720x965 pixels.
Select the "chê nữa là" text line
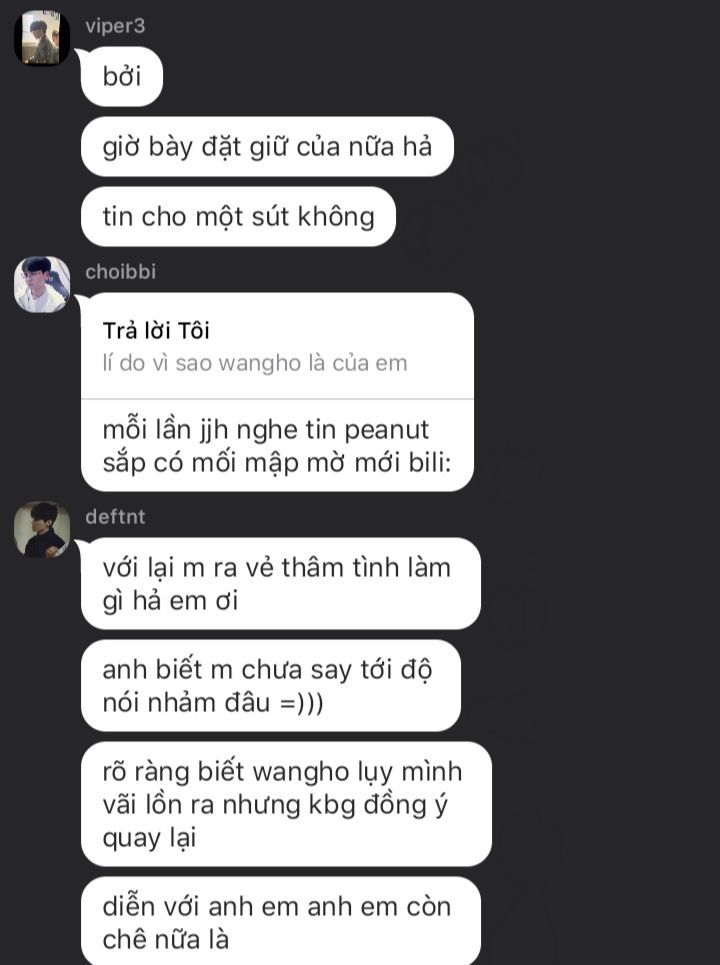[x=166, y=940]
